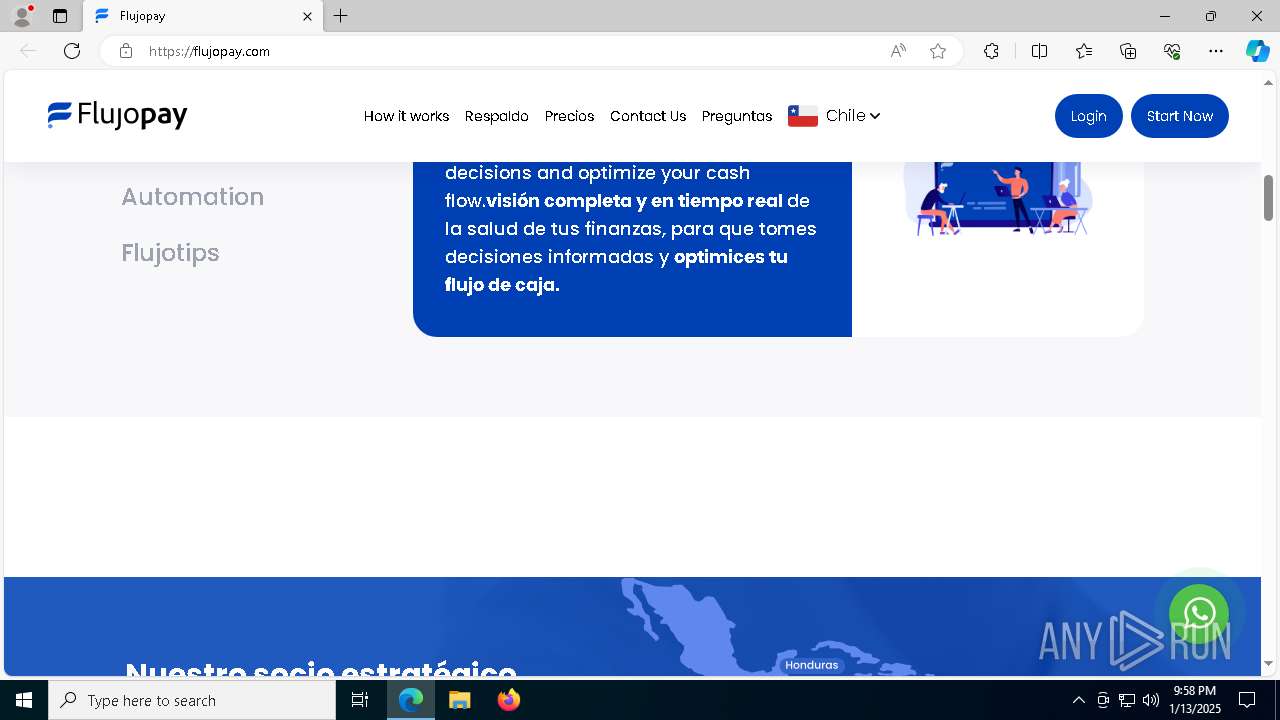Open Edge Settings and more menu
This screenshot has width=1280, height=720.
click(x=1216, y=51)
